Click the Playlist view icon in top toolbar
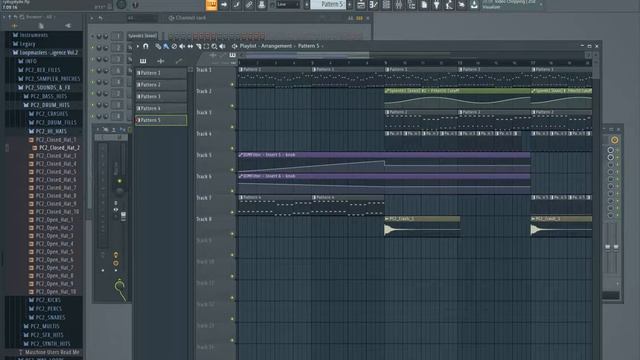The image size is (640, 360). 361,5
